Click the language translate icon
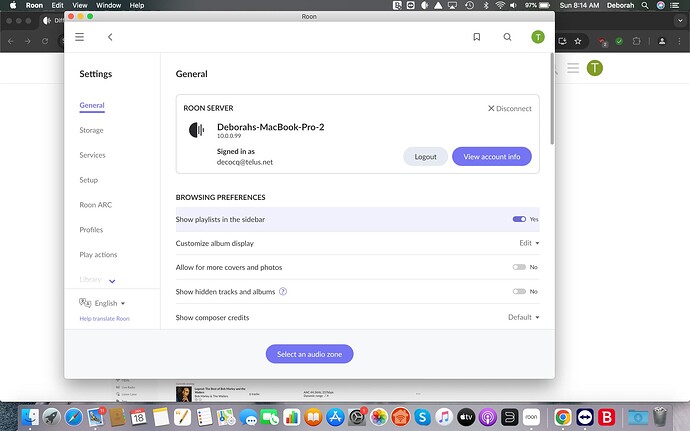This screenshot has width=690, height=431. point(85,302)
